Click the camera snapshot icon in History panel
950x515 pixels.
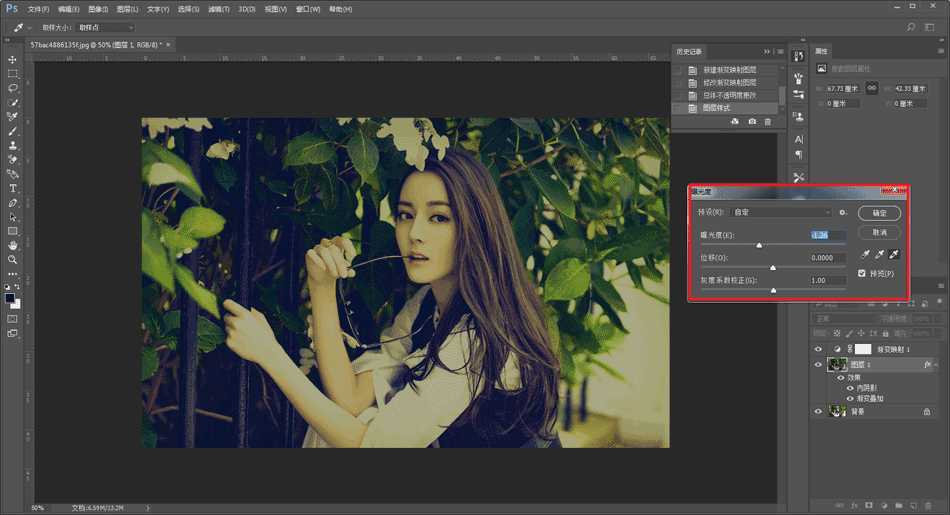752,121
